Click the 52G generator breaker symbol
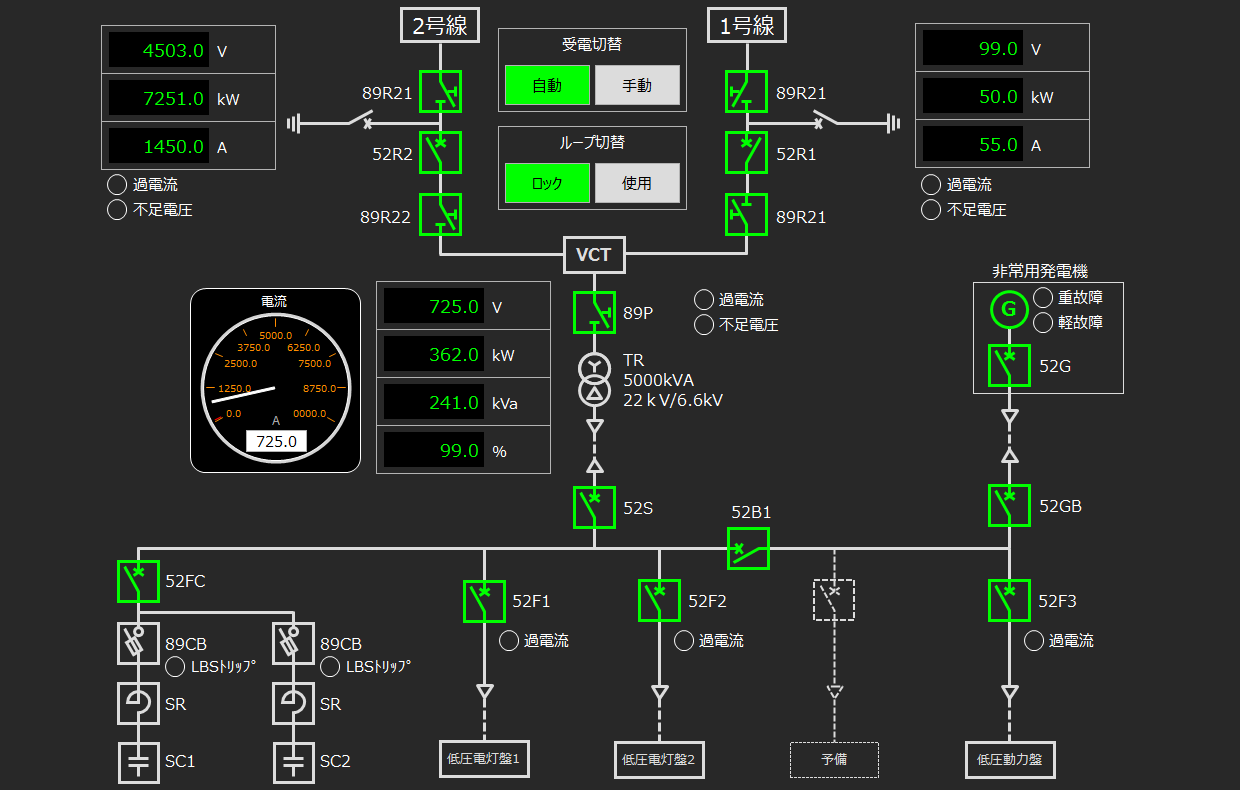The height and width of the screenshot is (790, 1240). [1009, 366]
